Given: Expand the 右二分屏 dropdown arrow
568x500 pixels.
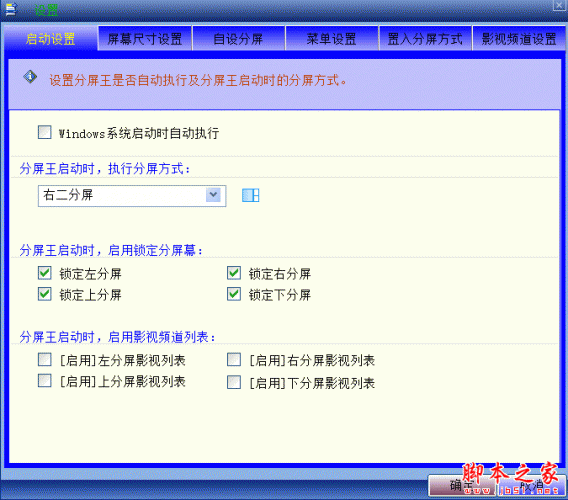Looking at the screenshot, I should pyautogui.click(x=213, y=195).
